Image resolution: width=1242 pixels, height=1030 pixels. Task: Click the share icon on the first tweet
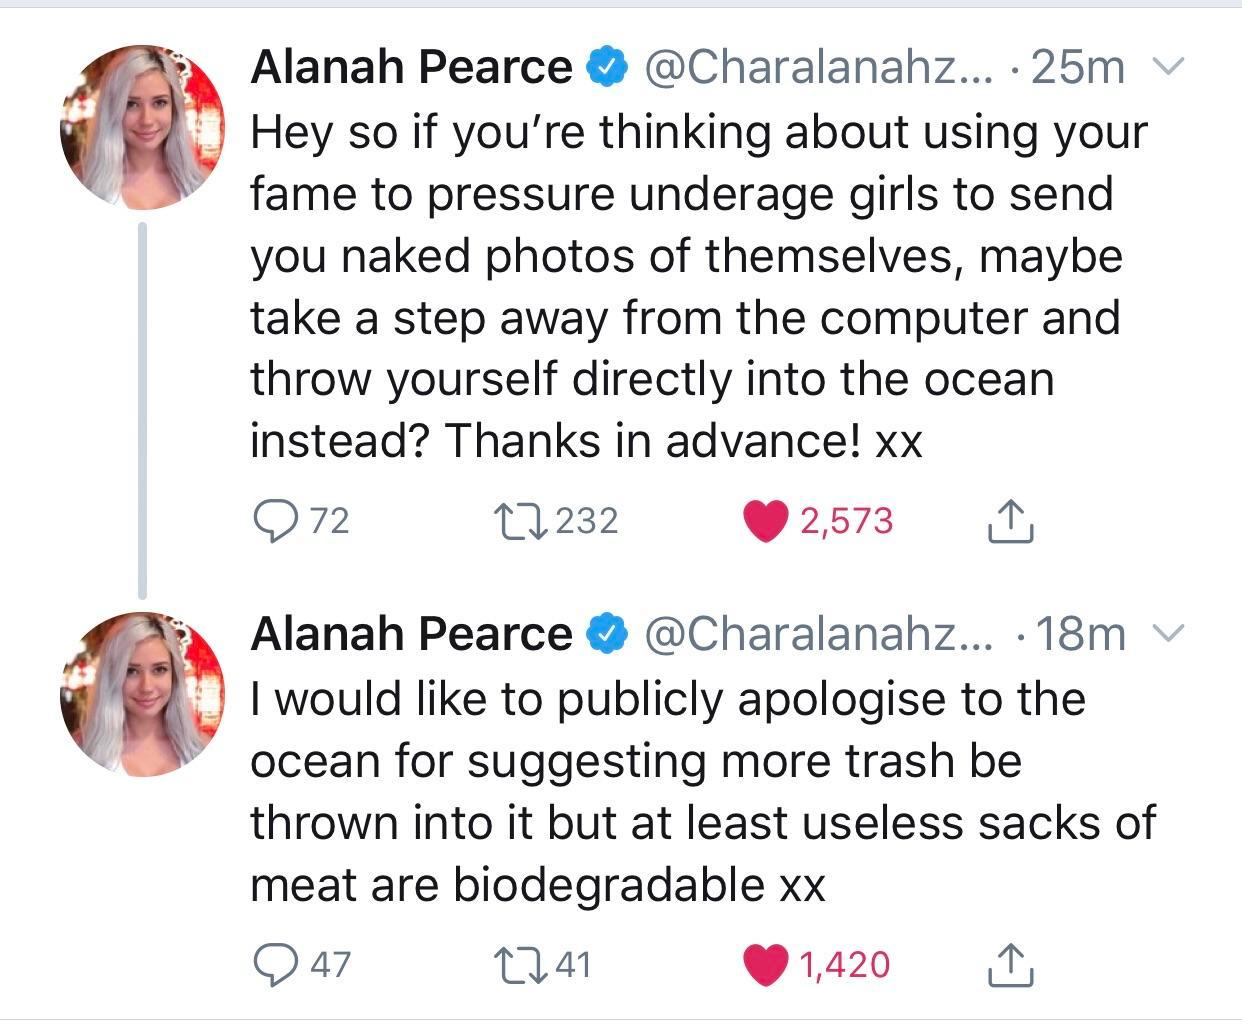click(1010, 521)
